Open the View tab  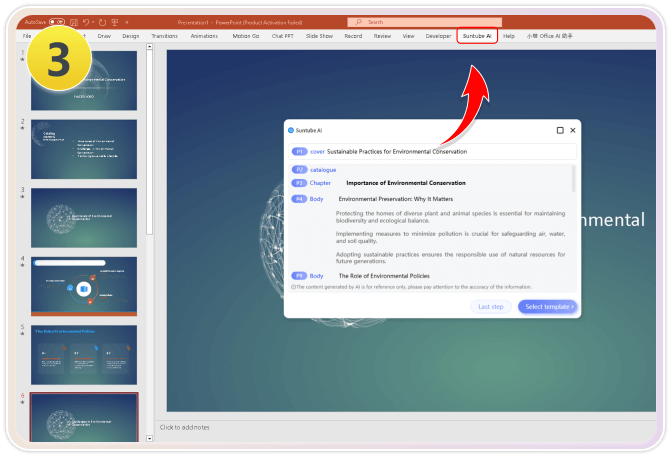408,36
